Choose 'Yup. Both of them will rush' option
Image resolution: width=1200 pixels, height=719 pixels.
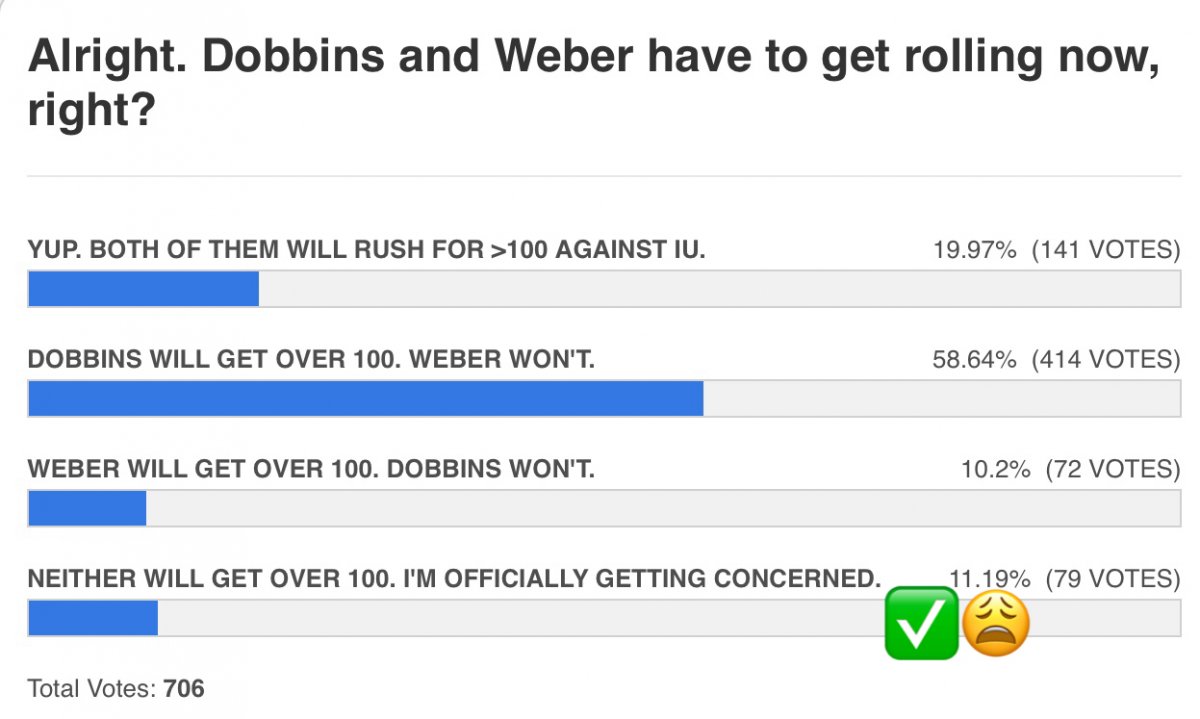367,249
